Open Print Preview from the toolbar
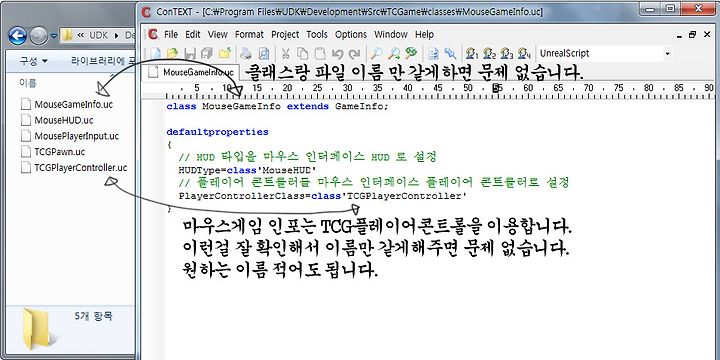This screenshot has width=720, height=360. coord(264,53)
